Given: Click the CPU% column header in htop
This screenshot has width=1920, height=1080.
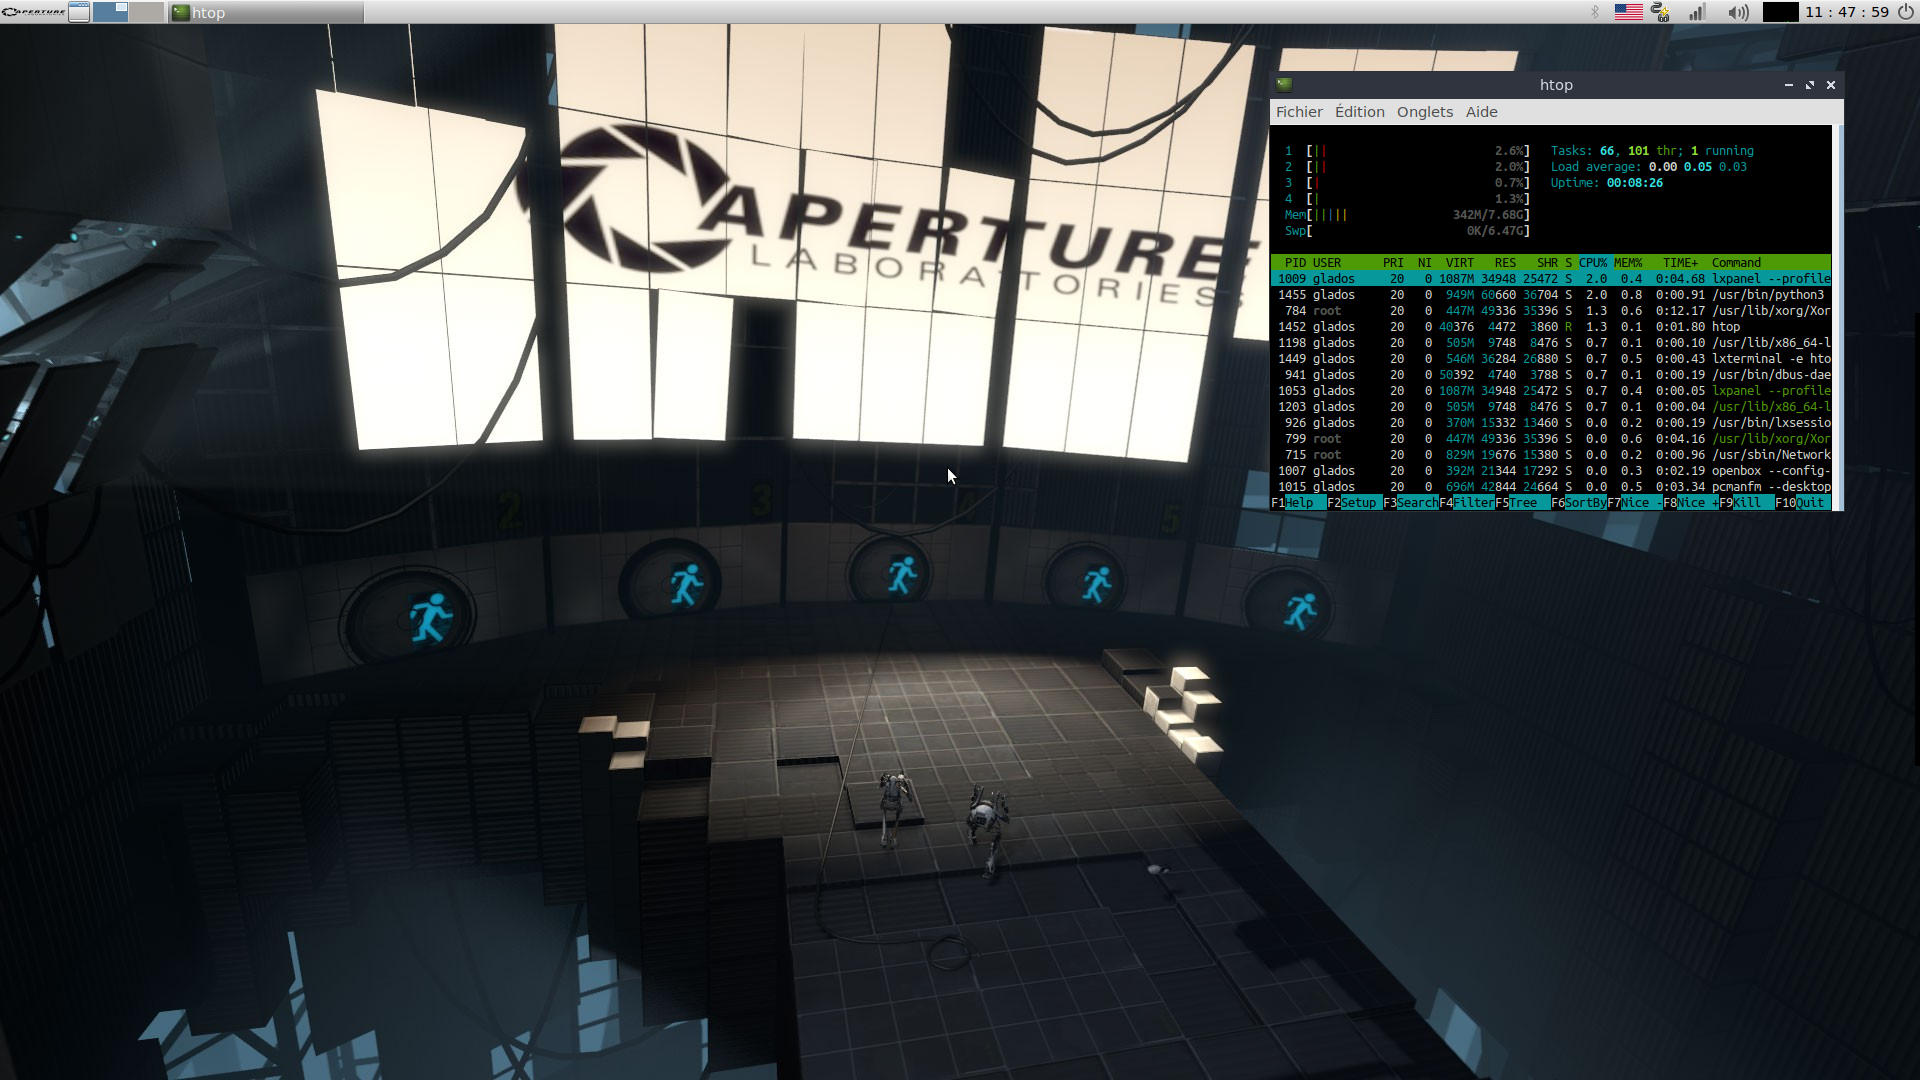Looking at the screenshot, I should 1593,263.
